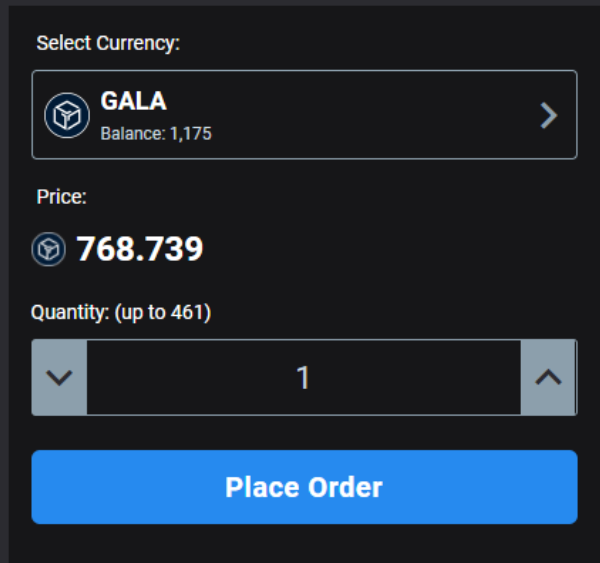Screen dimensions: 600x563
Task: Click the small GALA icon beside the price
Action: pyautogui.click(x=48, y=249)
